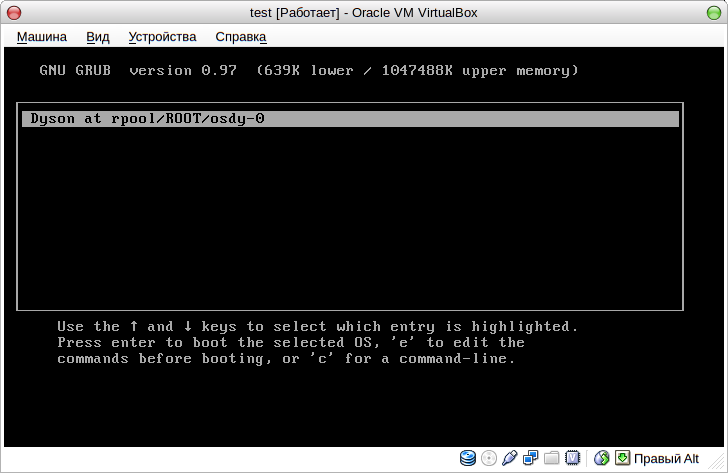This screenshot has height=473, width=728.
Task: Select the Dyson at rpool/ROOT/osdy-0 boot entry
Action: [x=351, y=119]
